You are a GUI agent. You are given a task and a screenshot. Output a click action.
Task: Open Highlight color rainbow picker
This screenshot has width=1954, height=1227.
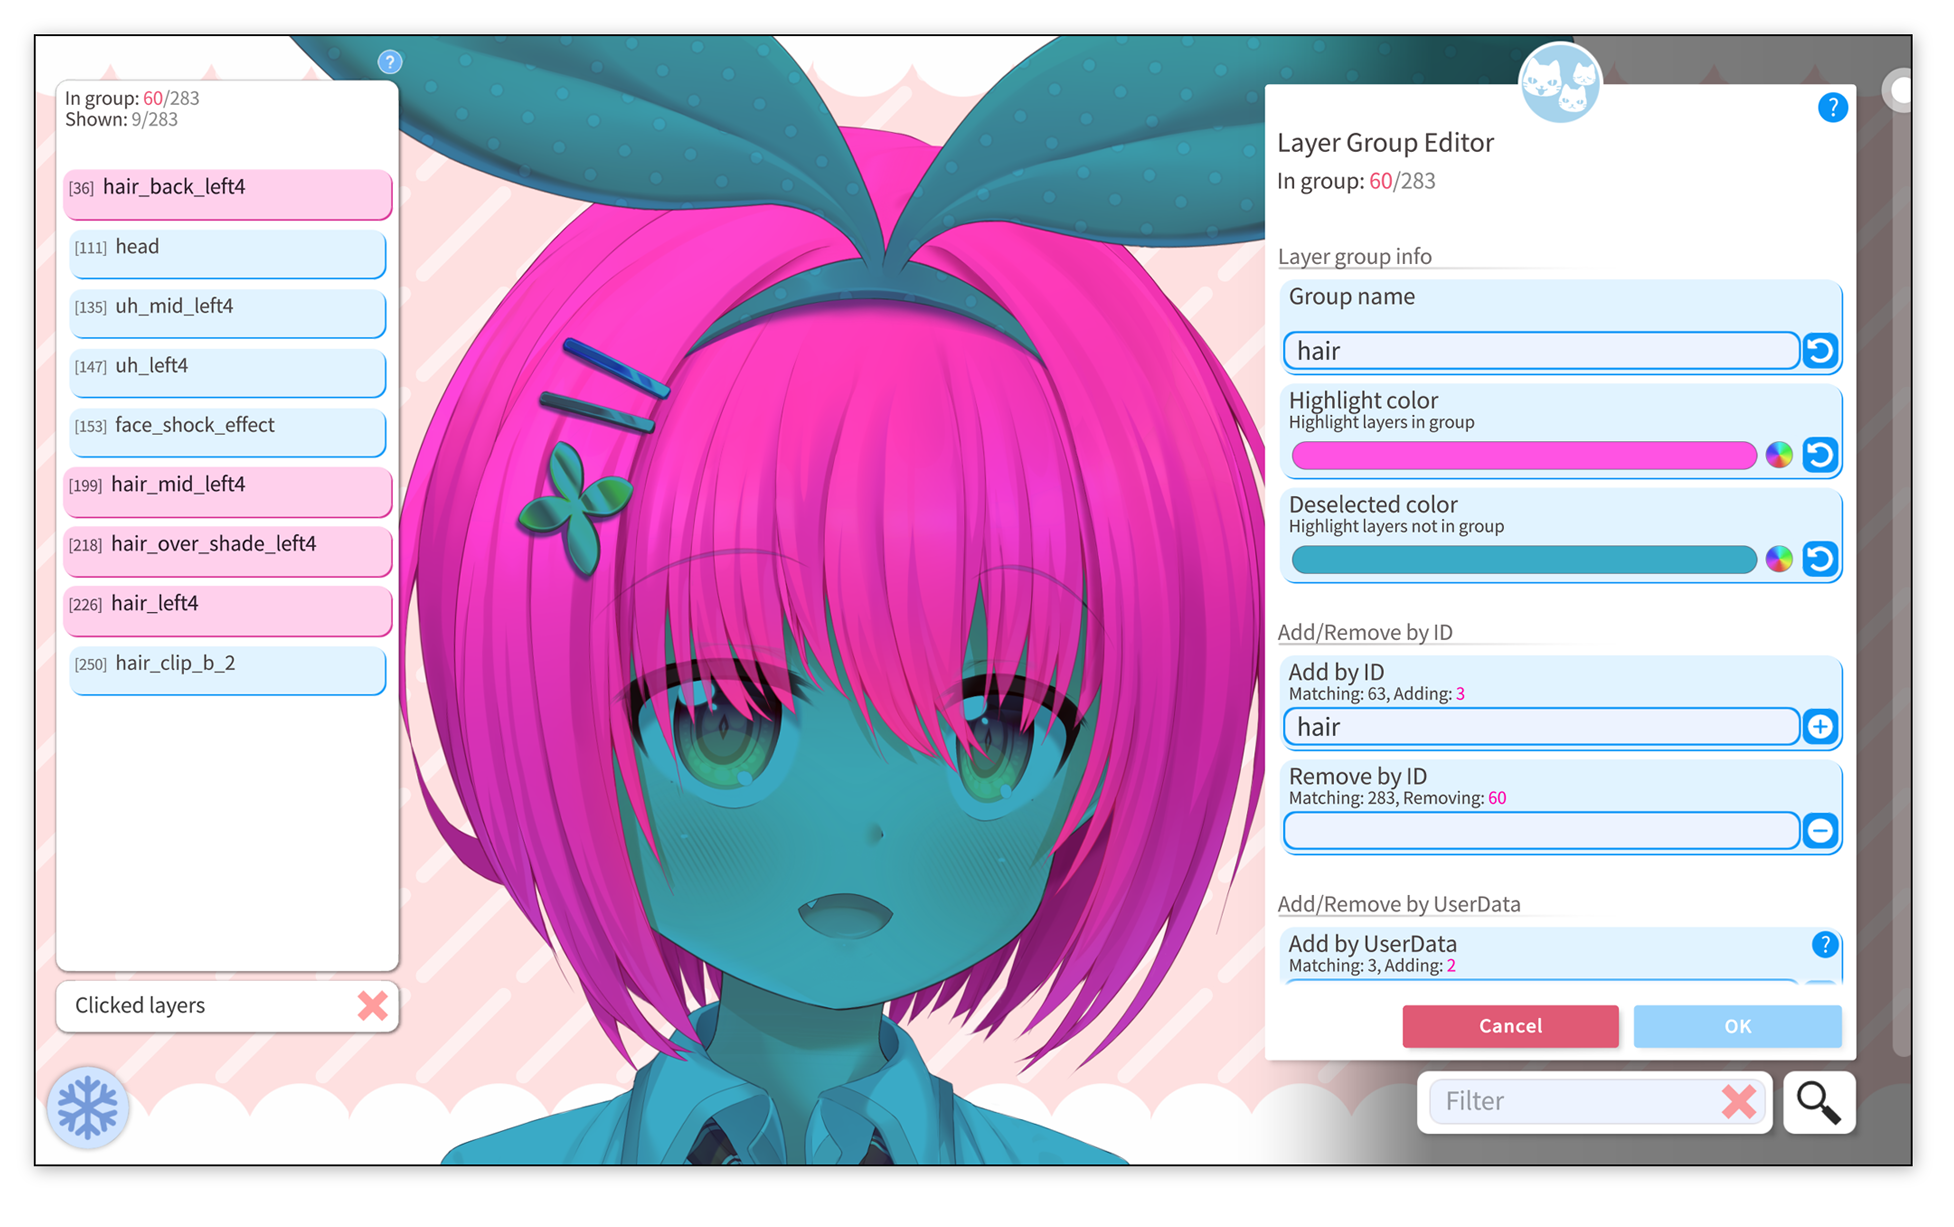(1779, 455)
